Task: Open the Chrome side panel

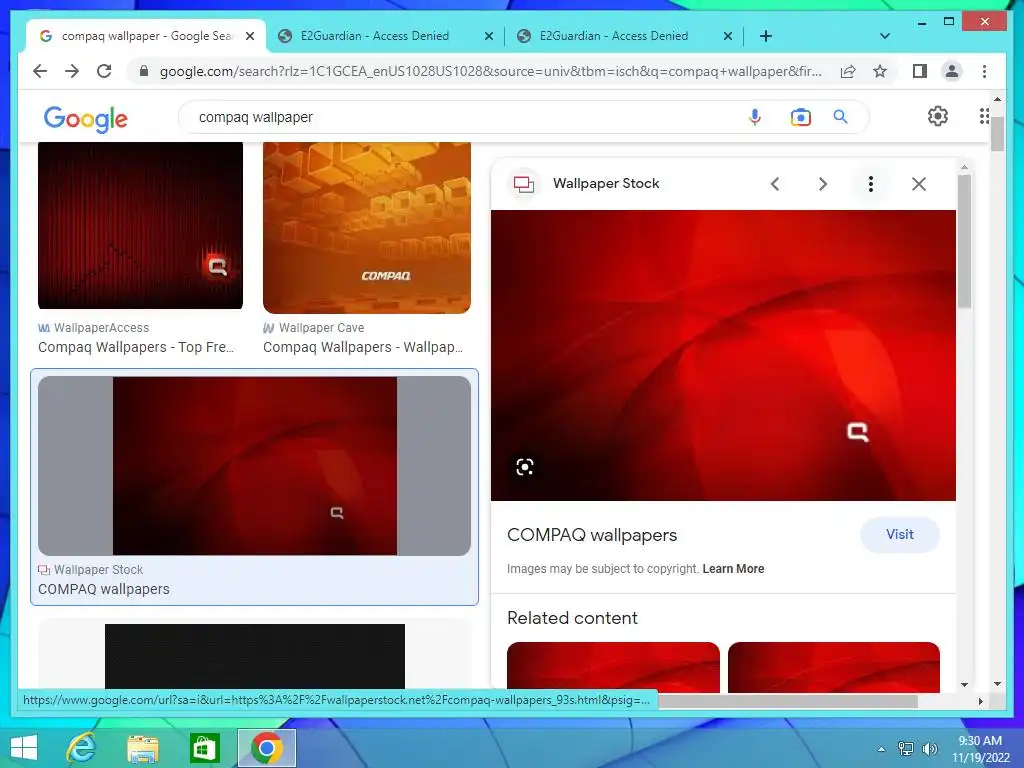Action: point(920,71)
